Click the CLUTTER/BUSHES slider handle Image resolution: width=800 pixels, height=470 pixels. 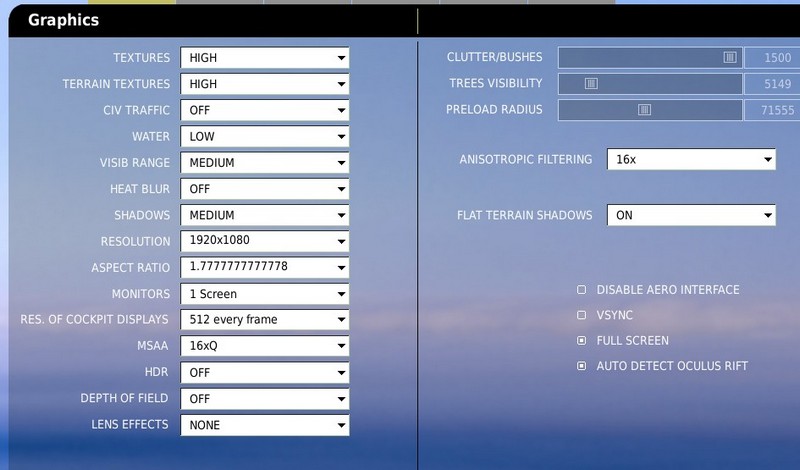(730, 57)
